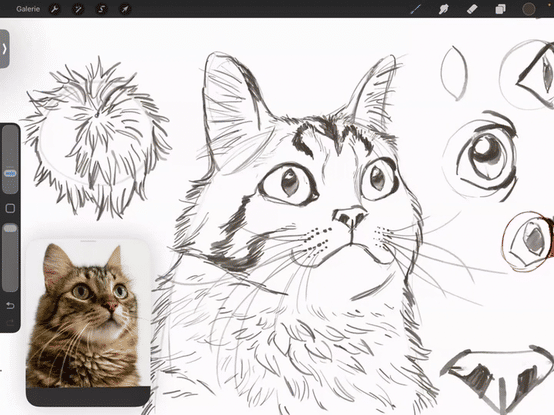Click the brush opacity slider handle
The height and width of the screenshot is (415, 554).
(x=10, y=229)
